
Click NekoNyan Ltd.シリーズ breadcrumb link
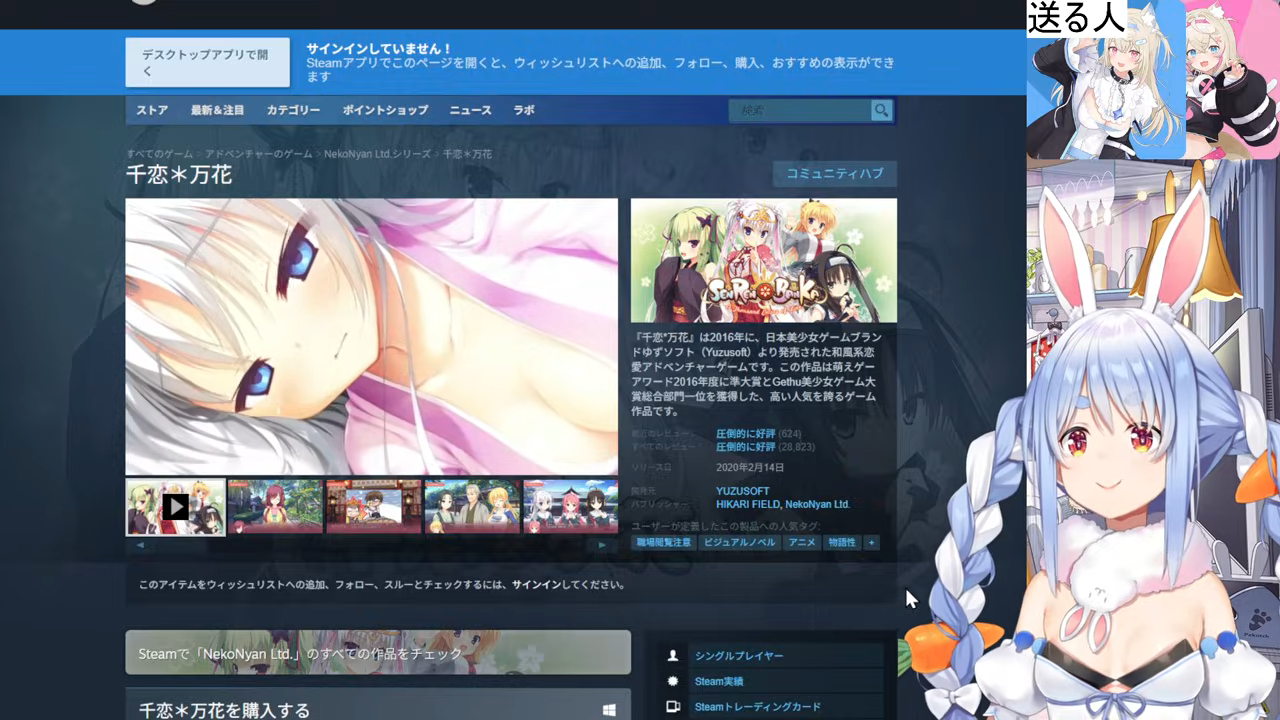(377, 154)
